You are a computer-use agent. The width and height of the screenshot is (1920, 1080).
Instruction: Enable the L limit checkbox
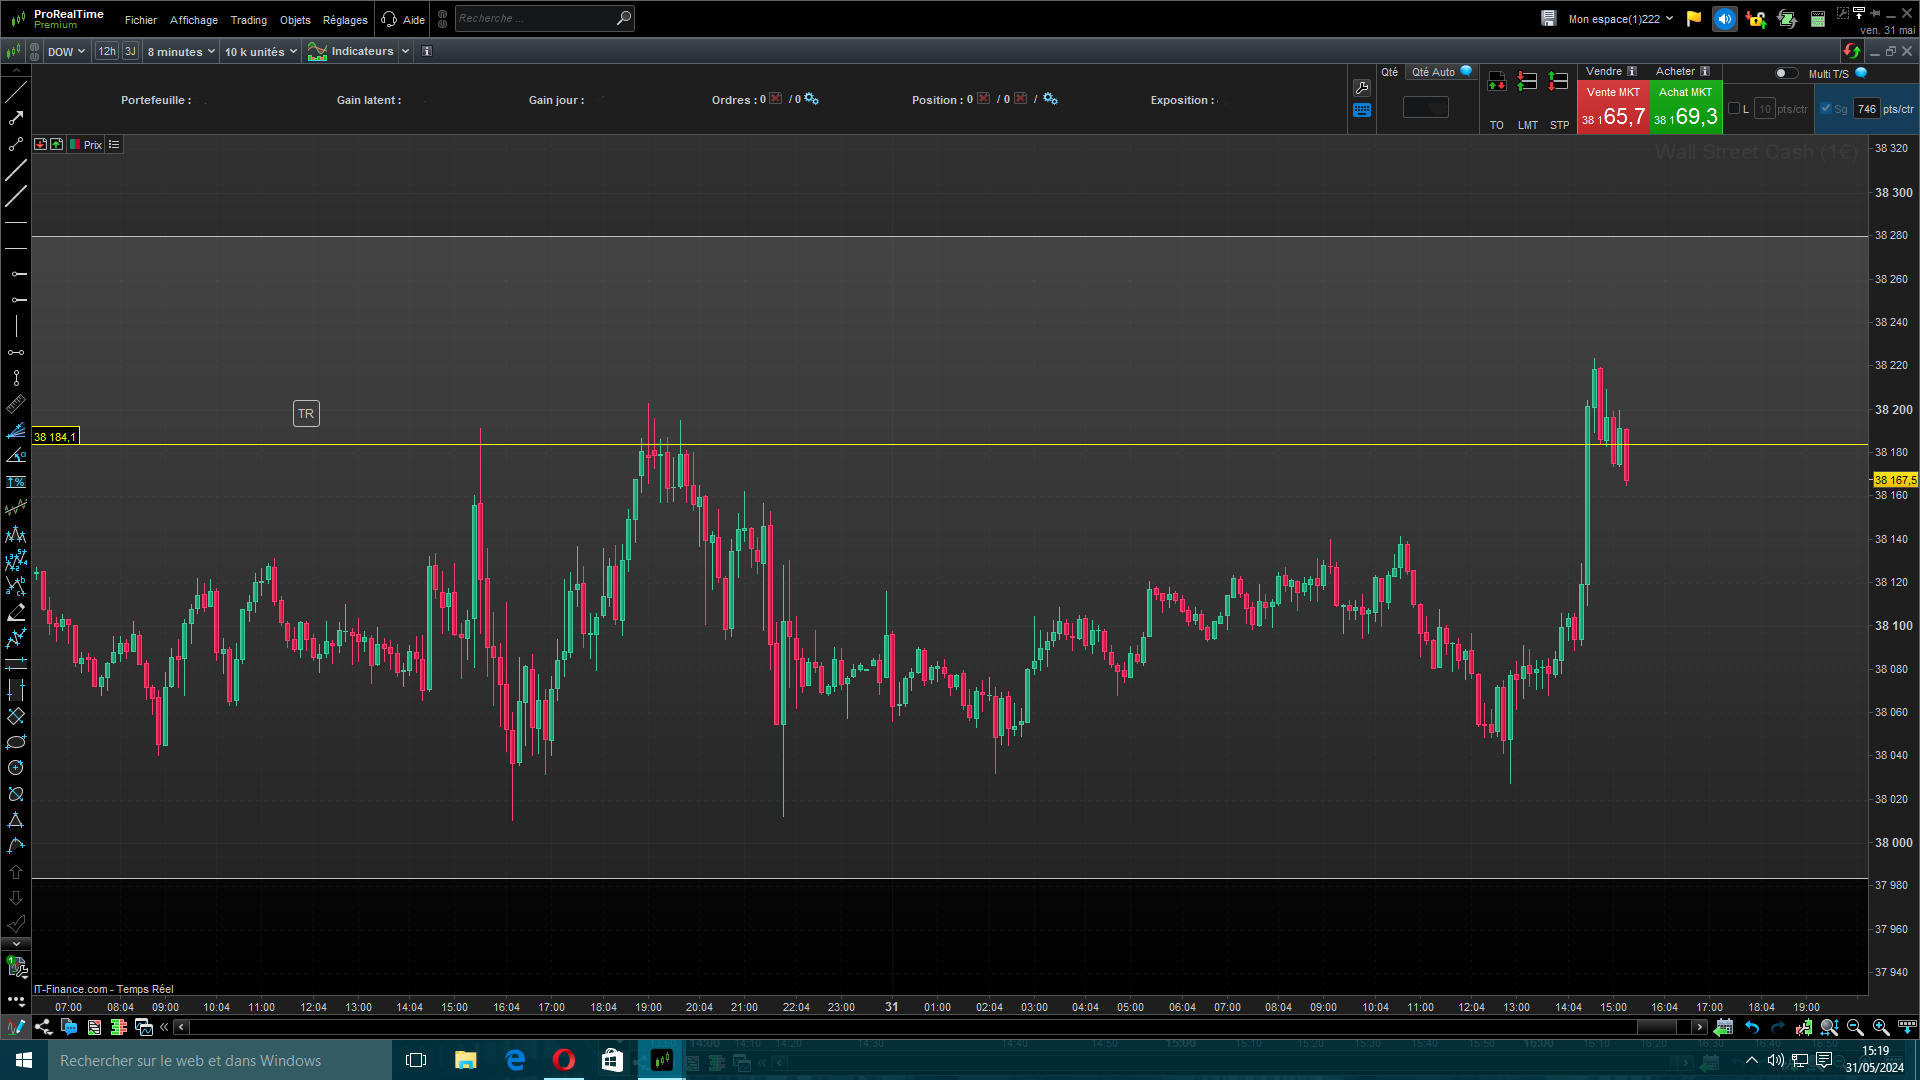[x=1734, y=108]
